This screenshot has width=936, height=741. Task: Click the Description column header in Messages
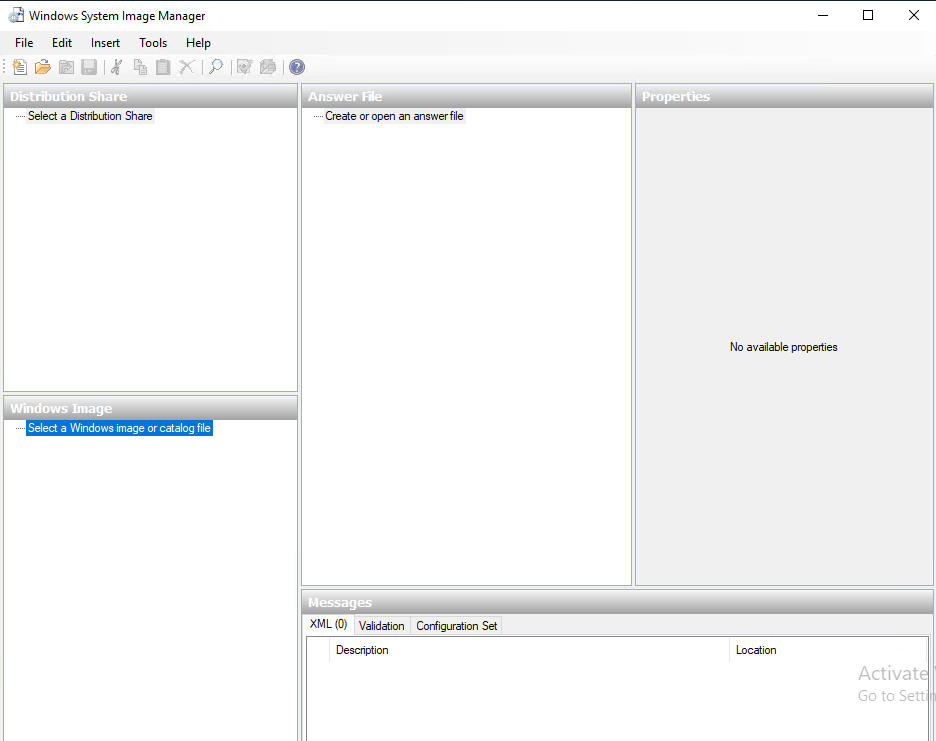[362, 650]
